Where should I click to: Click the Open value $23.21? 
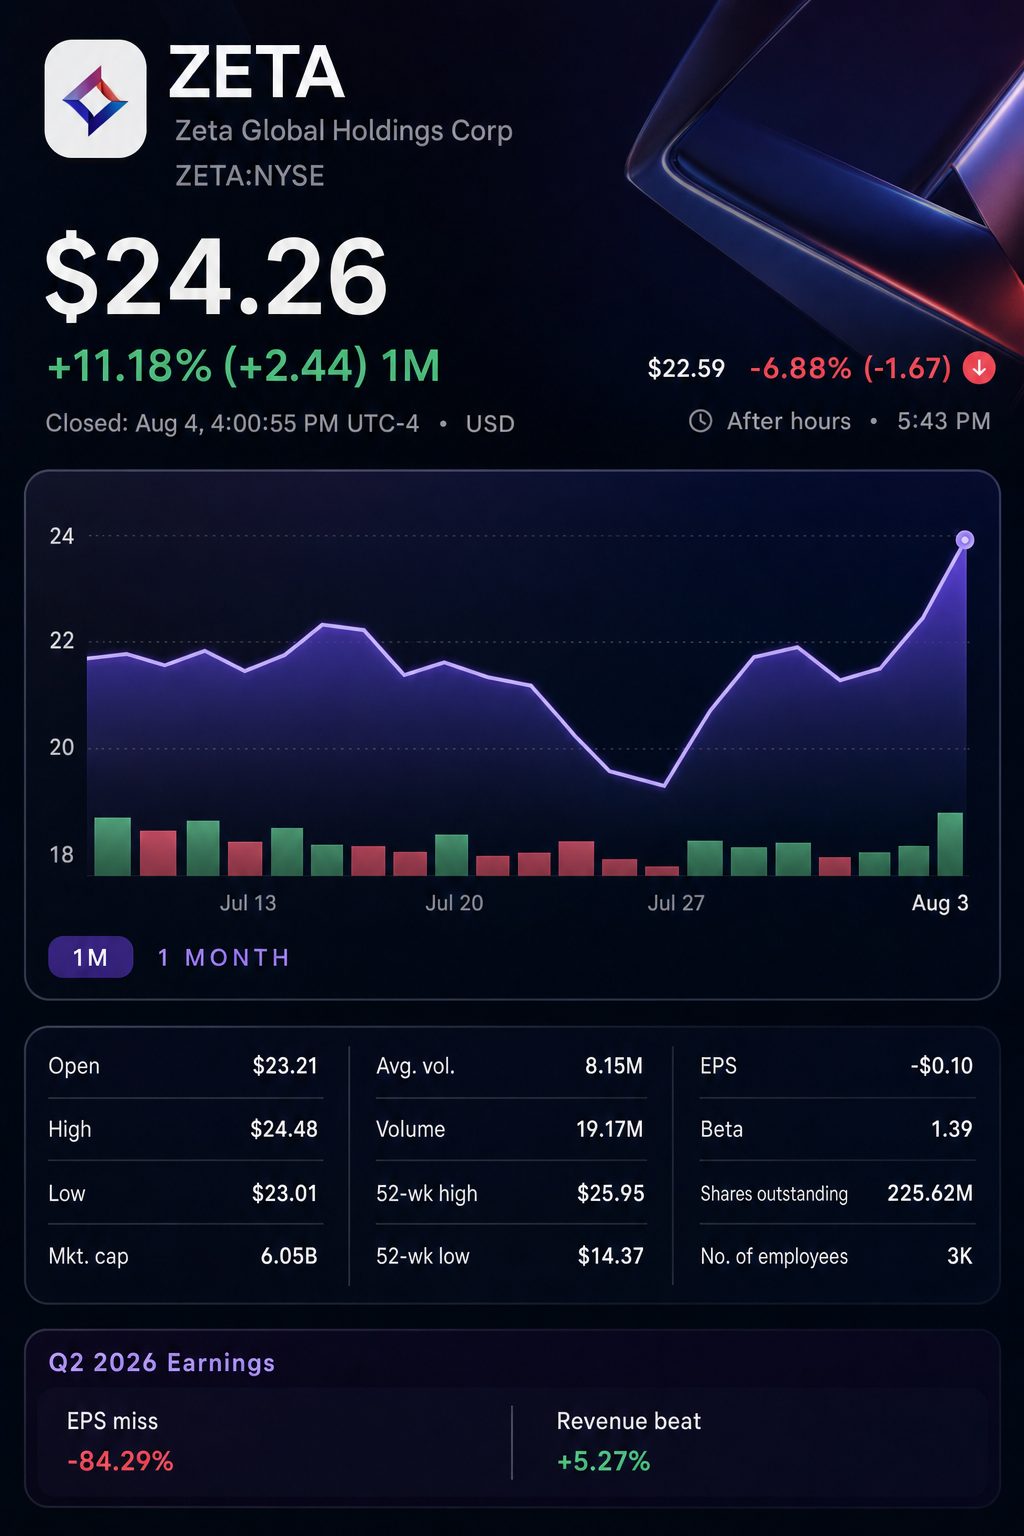point(285,1066)
